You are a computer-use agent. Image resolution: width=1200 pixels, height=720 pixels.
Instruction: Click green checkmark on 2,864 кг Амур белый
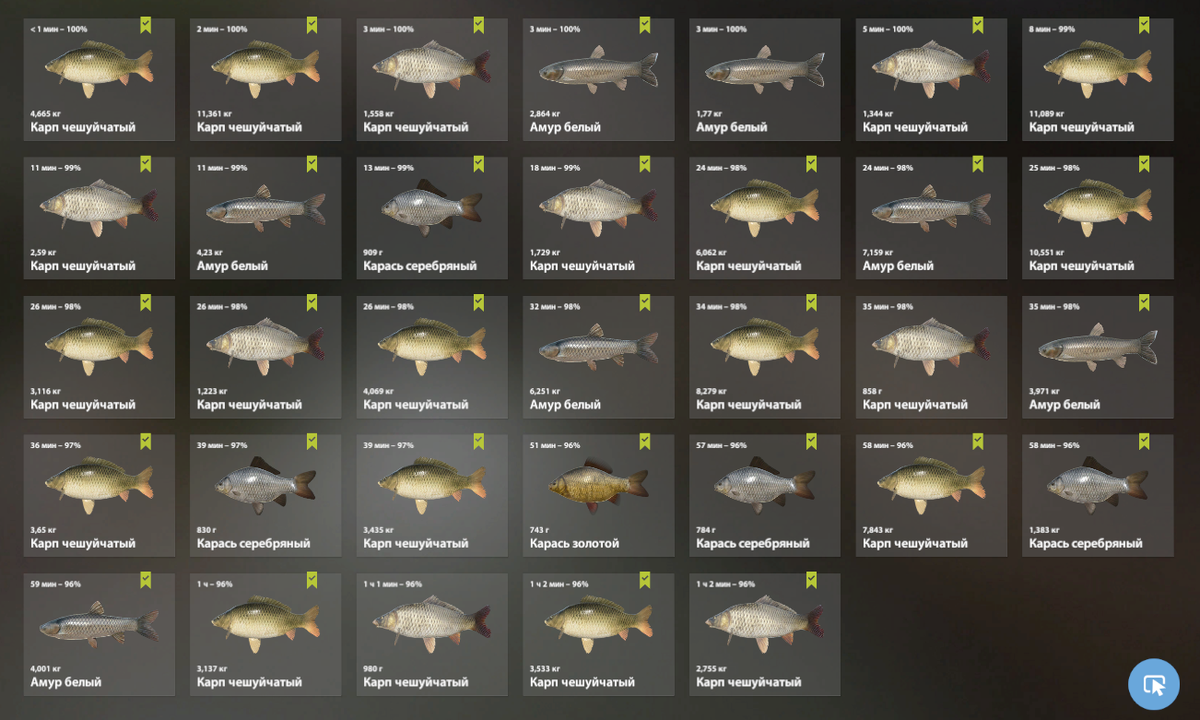click(x=645, y=25)
